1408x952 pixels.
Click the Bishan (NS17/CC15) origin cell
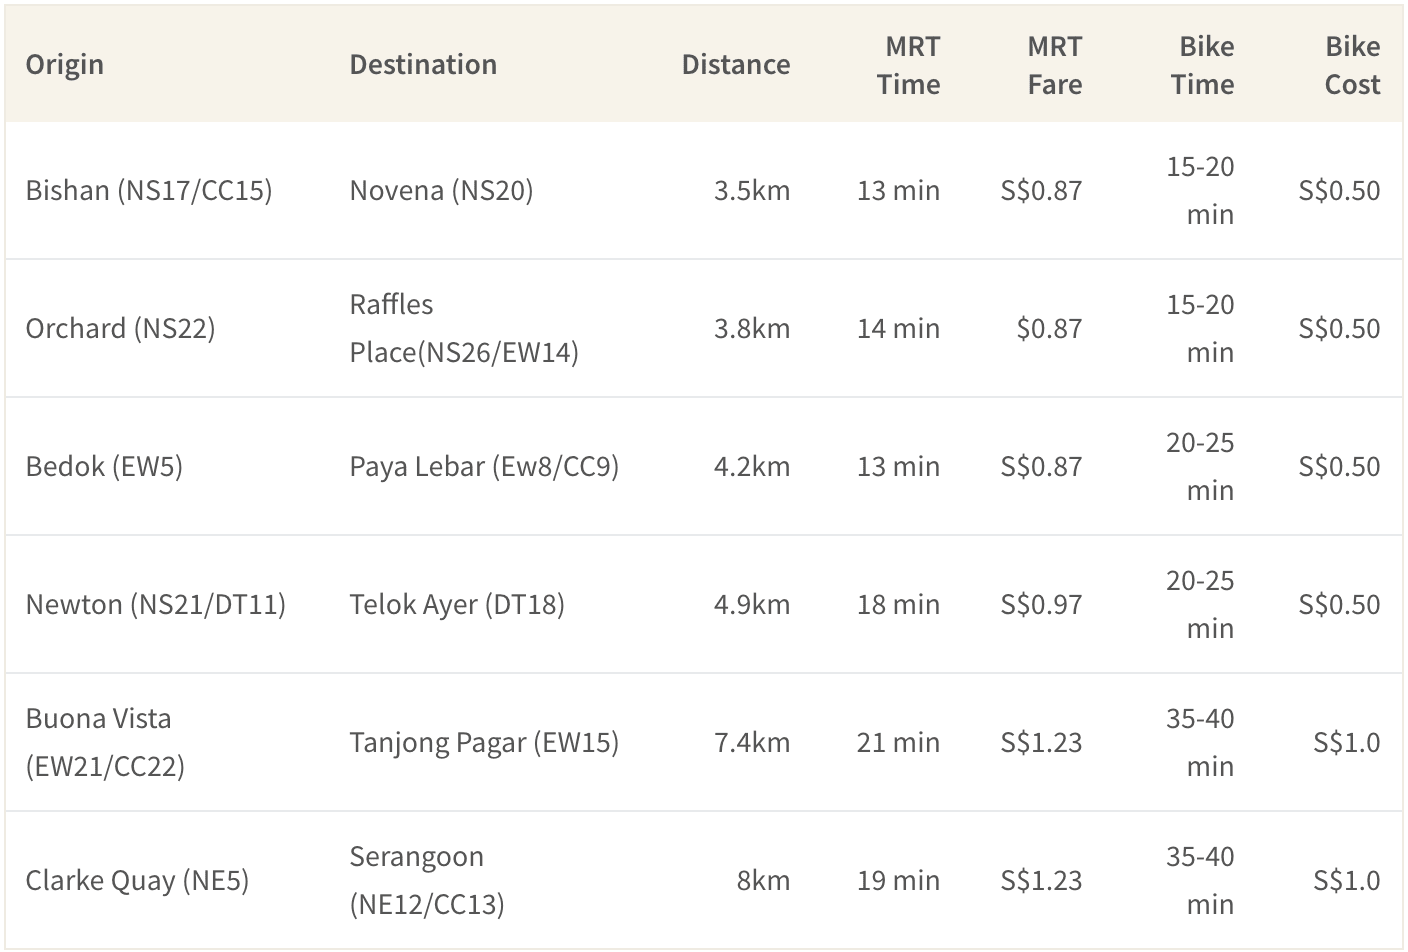click(149, 190)
